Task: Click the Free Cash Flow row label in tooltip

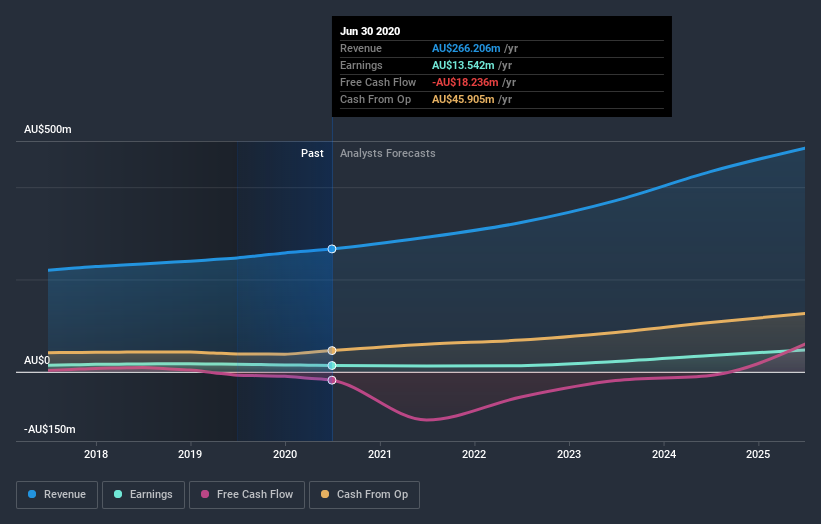Action: [378, 82]
